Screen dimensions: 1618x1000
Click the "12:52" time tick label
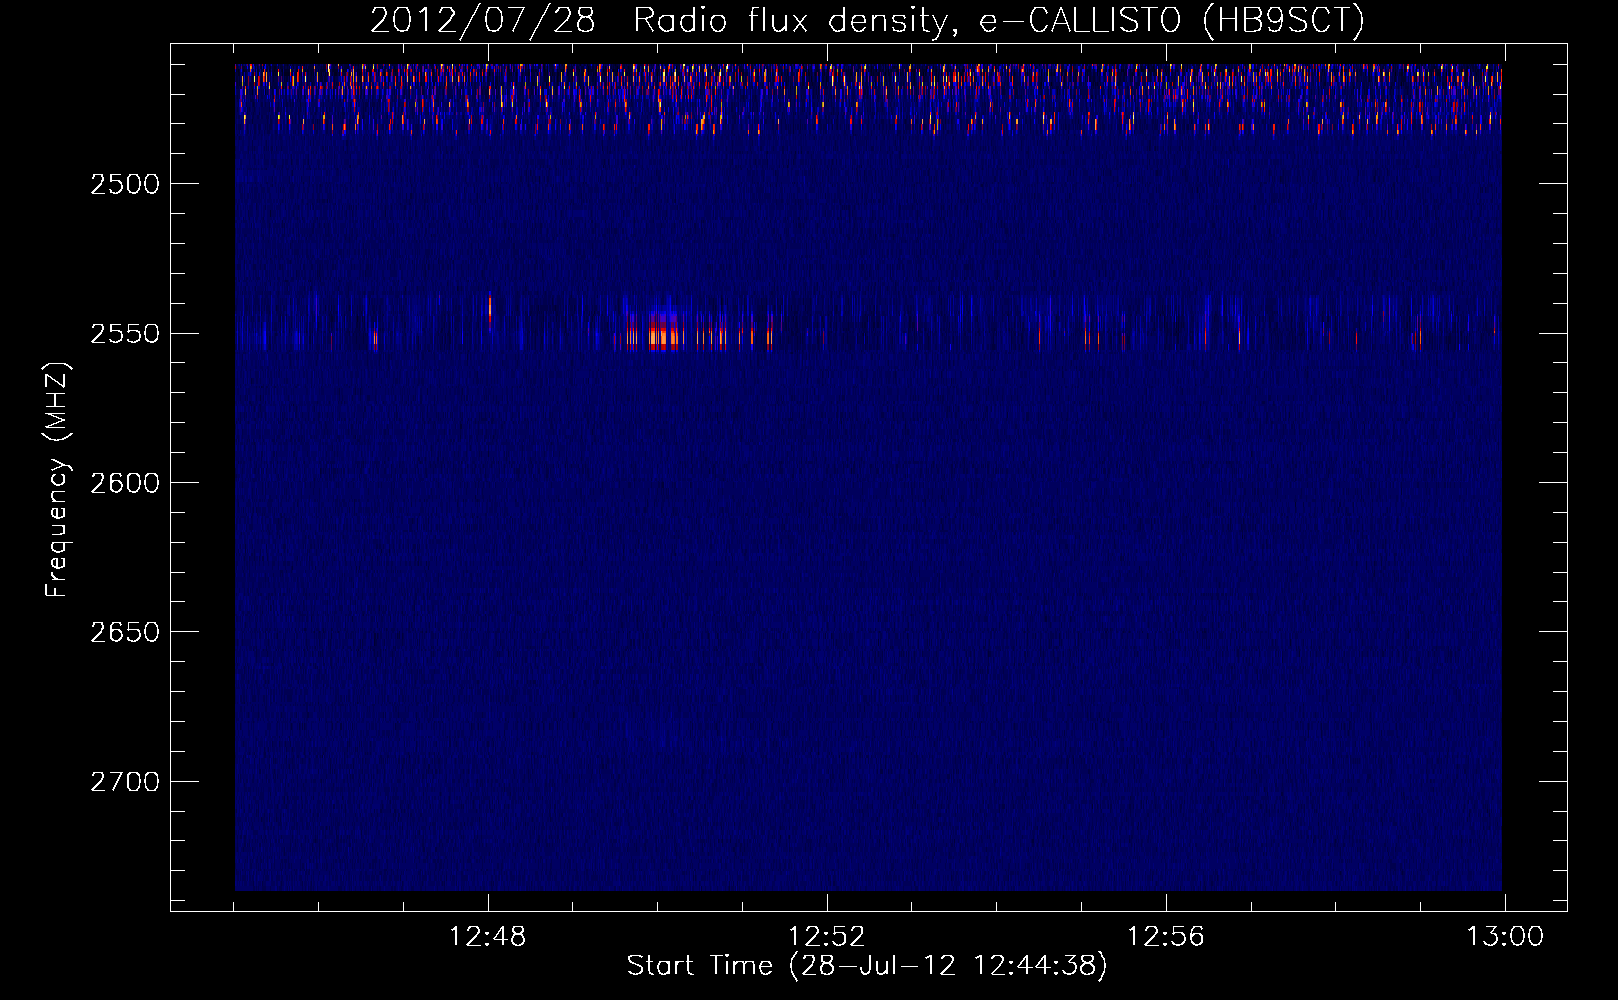pos(827,937)
